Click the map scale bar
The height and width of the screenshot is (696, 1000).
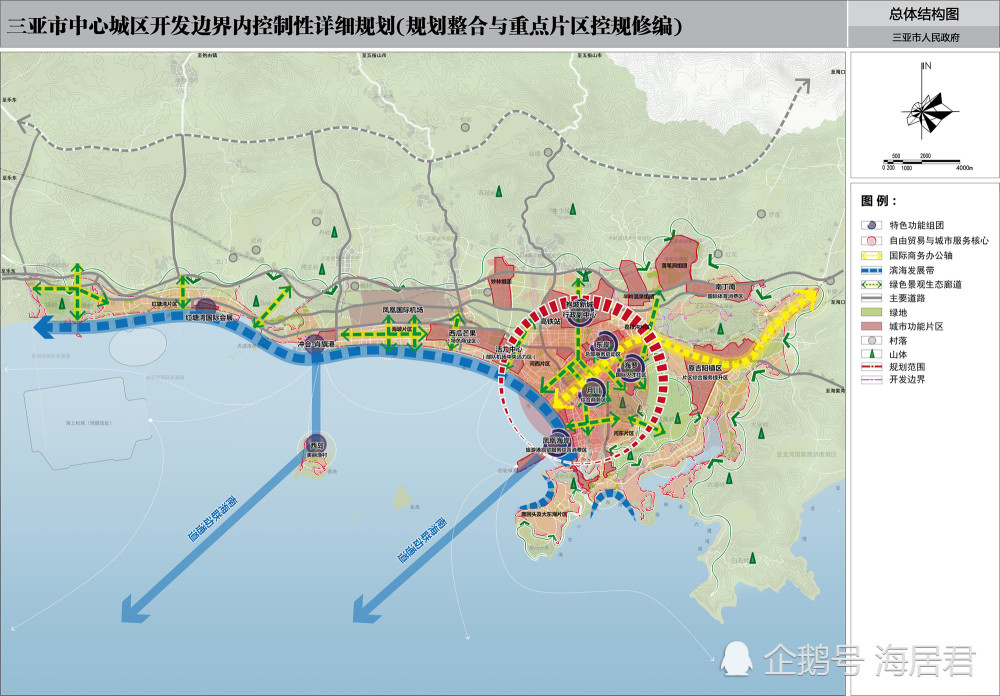(927, 162)
